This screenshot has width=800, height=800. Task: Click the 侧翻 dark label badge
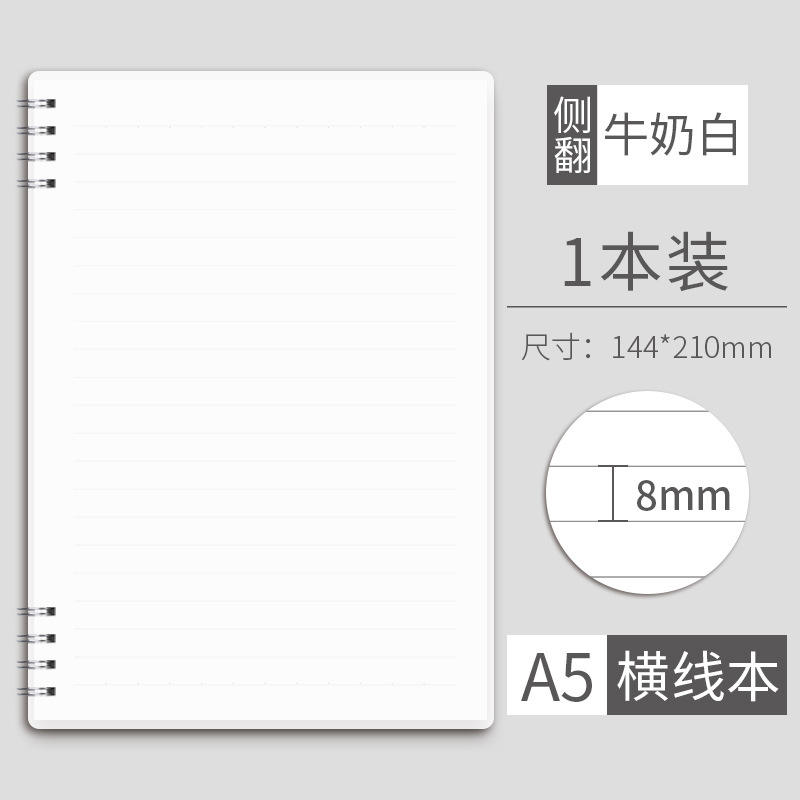click(x=572, y=135)
